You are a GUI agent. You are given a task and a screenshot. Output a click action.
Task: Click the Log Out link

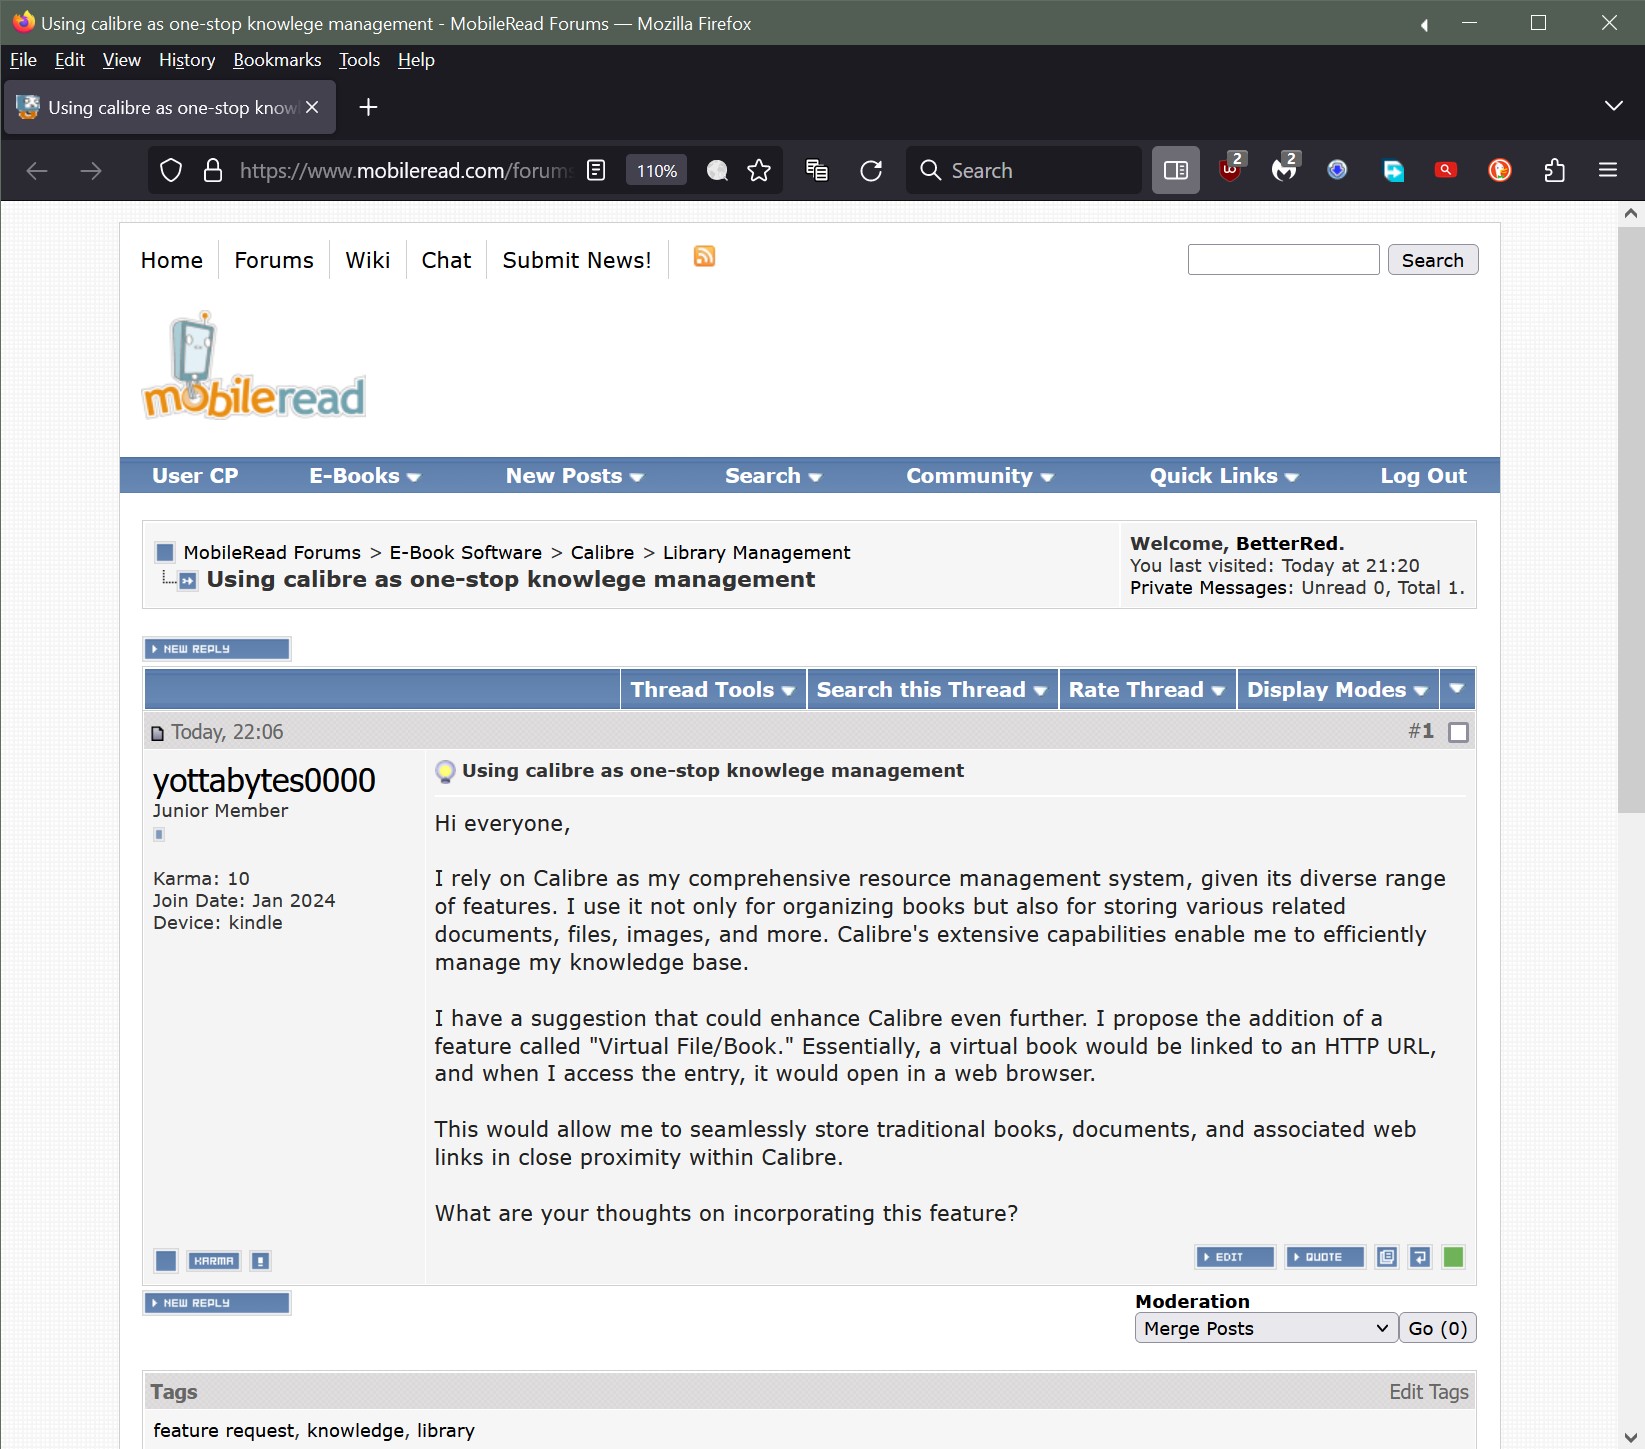coord(1423,476)
